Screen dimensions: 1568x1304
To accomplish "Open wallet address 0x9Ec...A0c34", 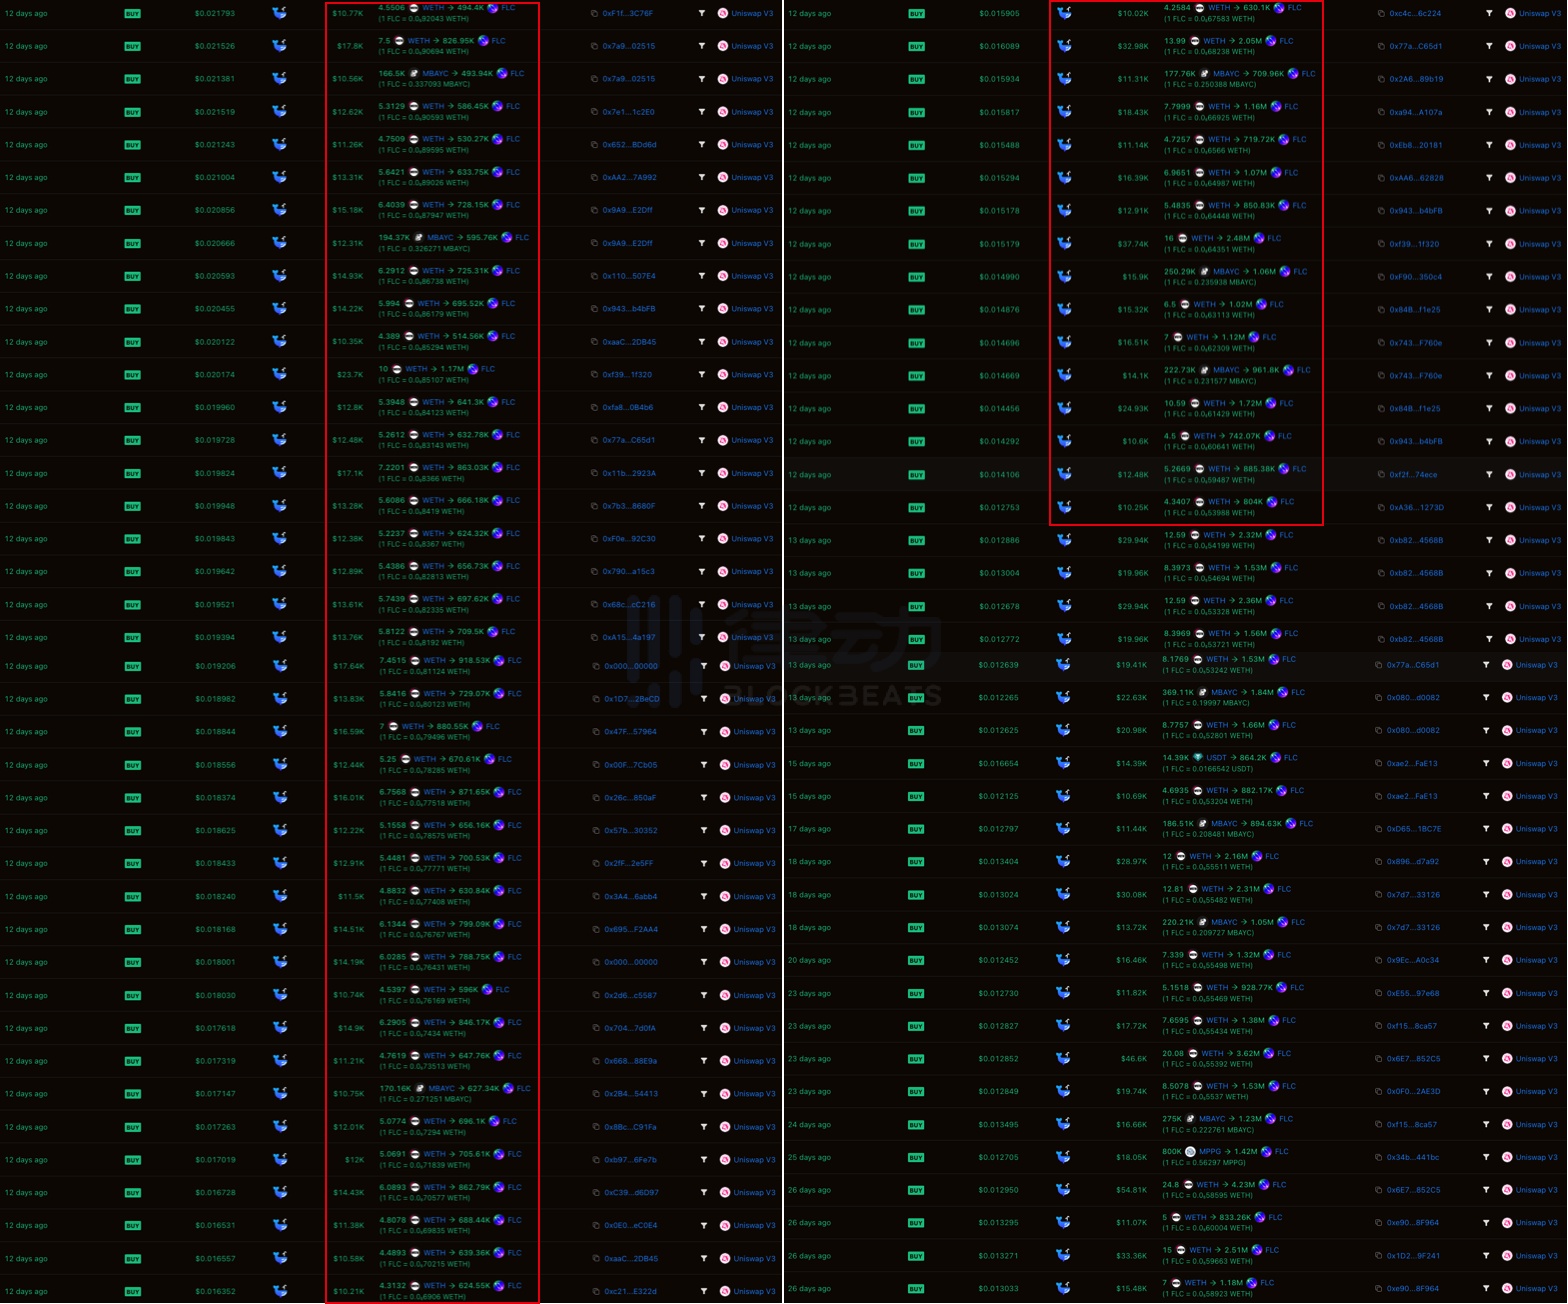I will pos(1413,960).
